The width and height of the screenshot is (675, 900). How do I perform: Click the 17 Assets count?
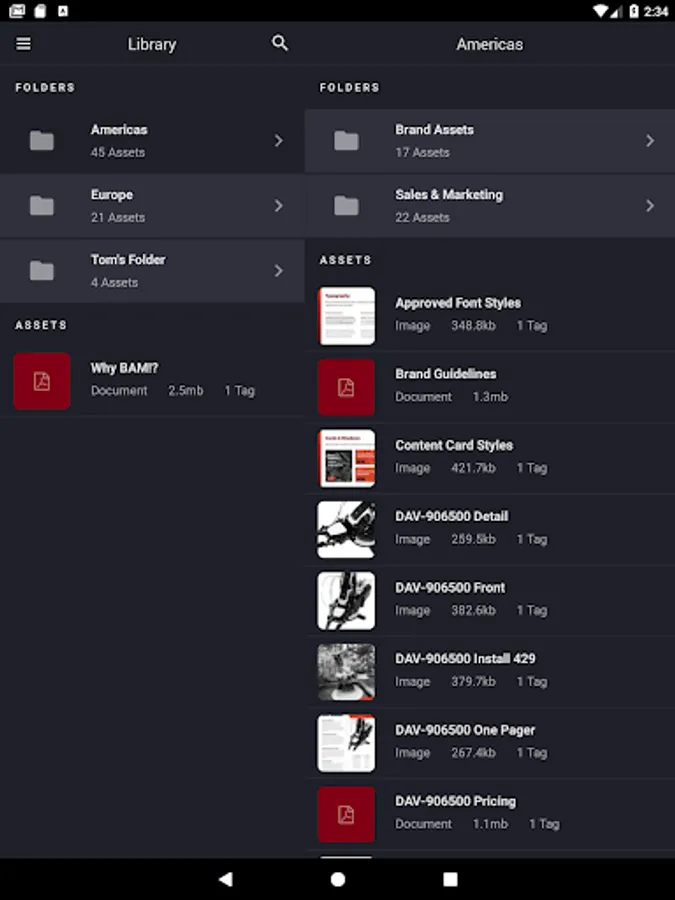click(x=422, y=153)
